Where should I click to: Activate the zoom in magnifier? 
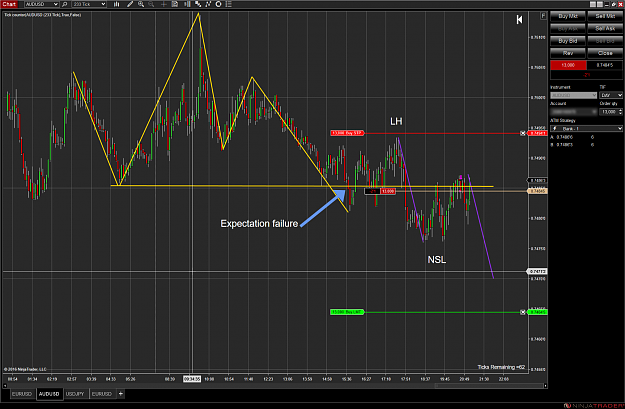click(141, 4)
